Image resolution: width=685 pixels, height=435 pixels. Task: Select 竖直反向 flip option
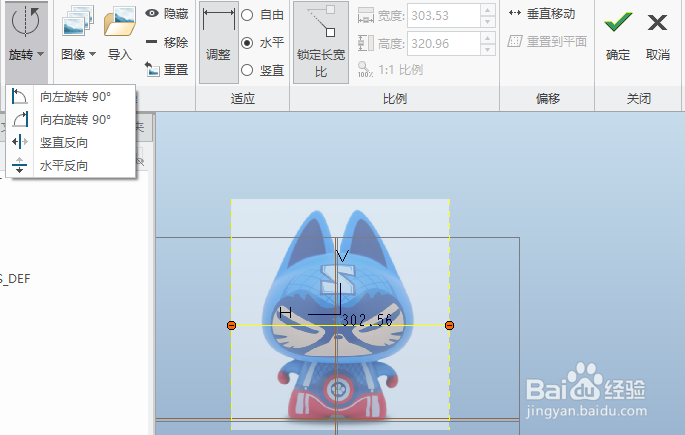pos(64,142)
